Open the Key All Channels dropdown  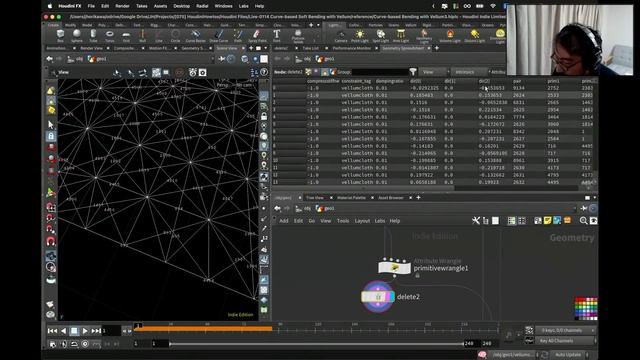[566, 341]
